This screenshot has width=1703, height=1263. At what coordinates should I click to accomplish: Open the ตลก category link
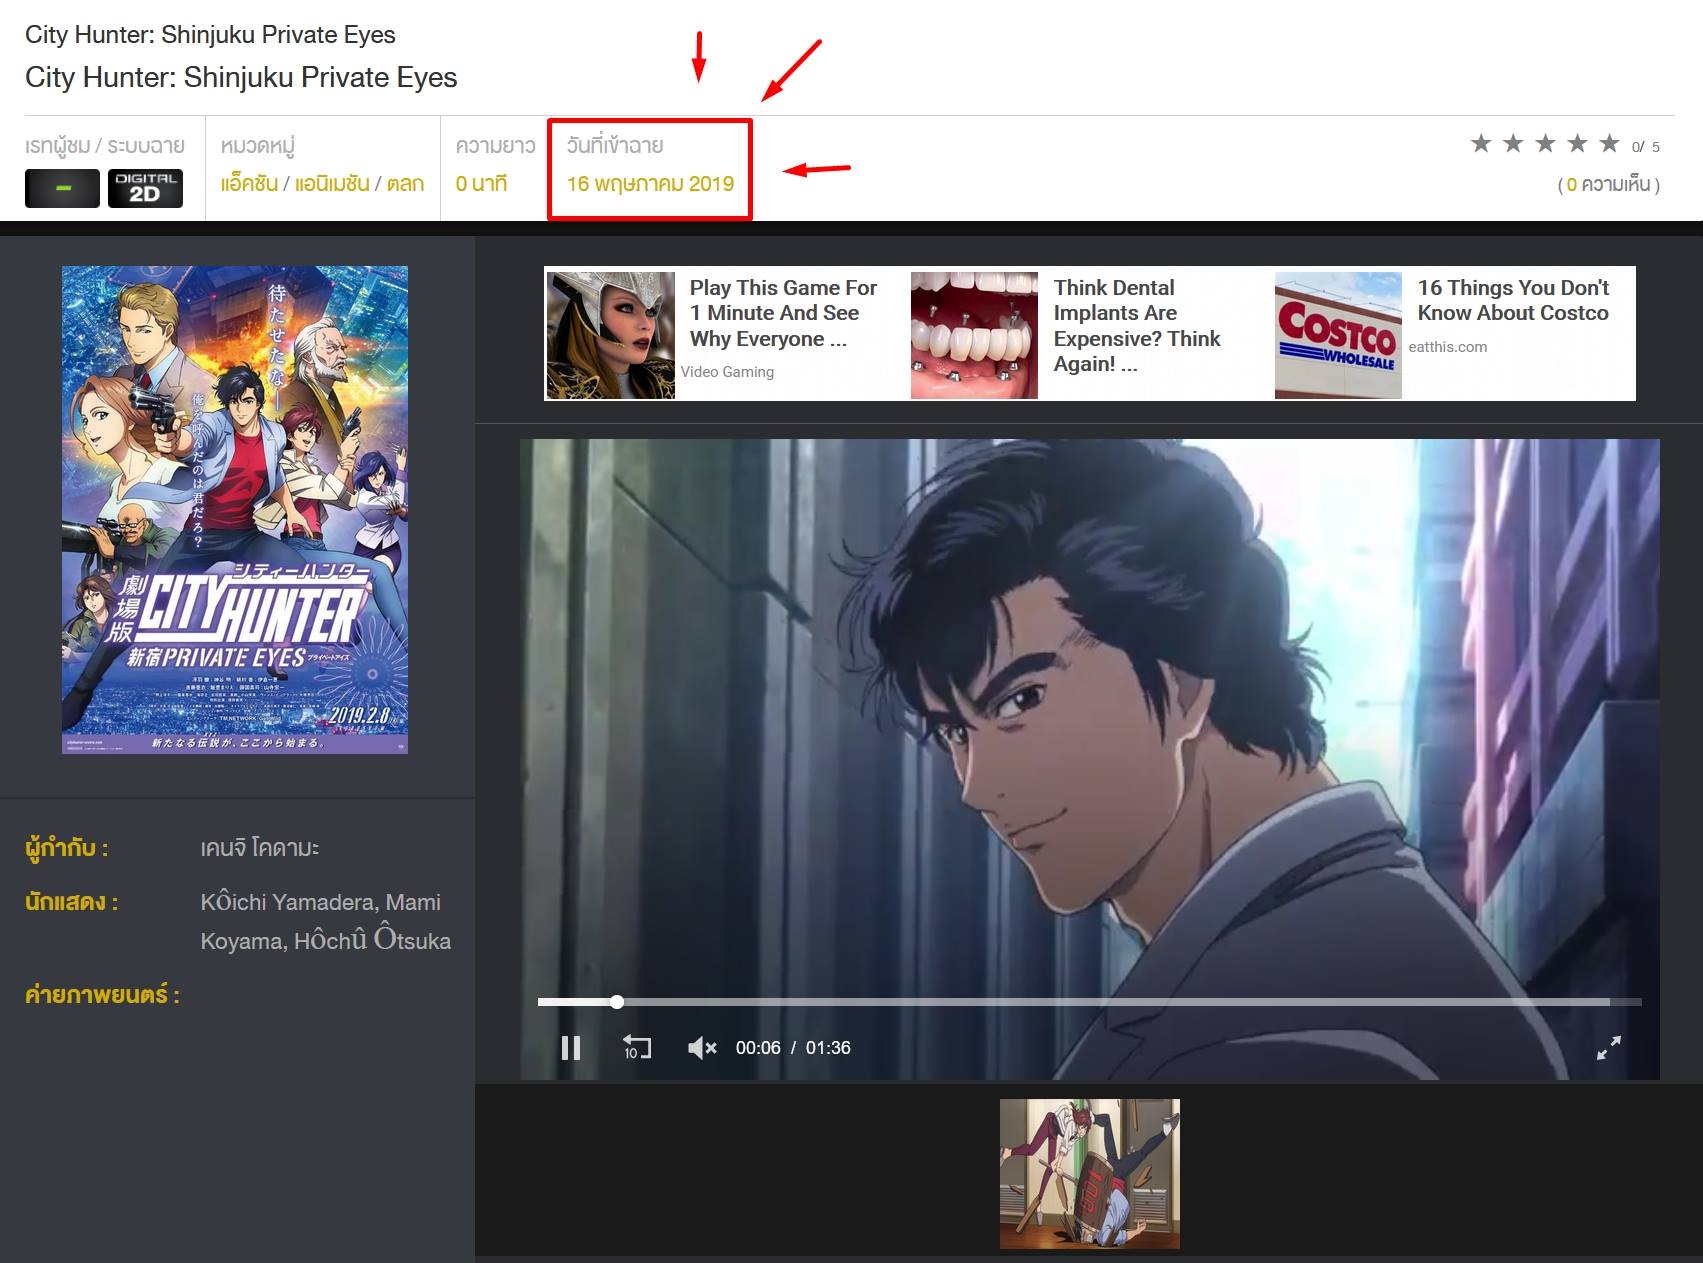pos(405,184)
